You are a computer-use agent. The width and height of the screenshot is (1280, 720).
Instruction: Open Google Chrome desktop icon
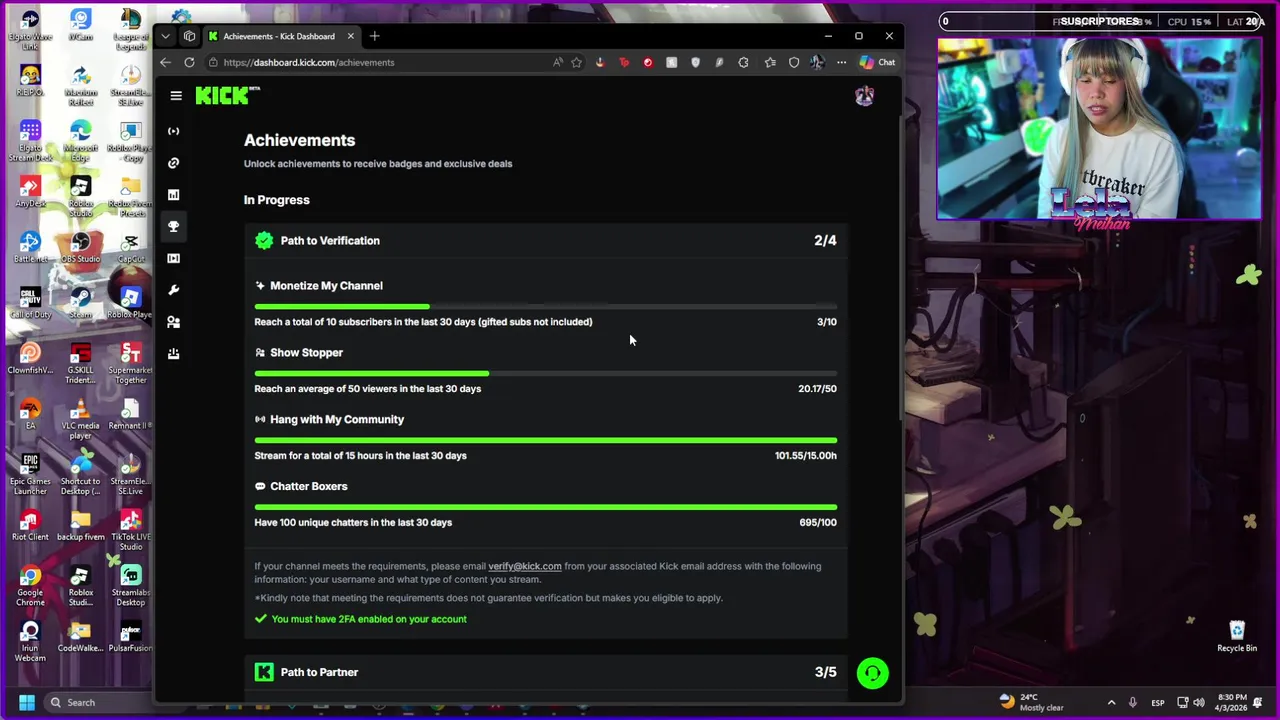pyautogui.click(x=30, y=584)
